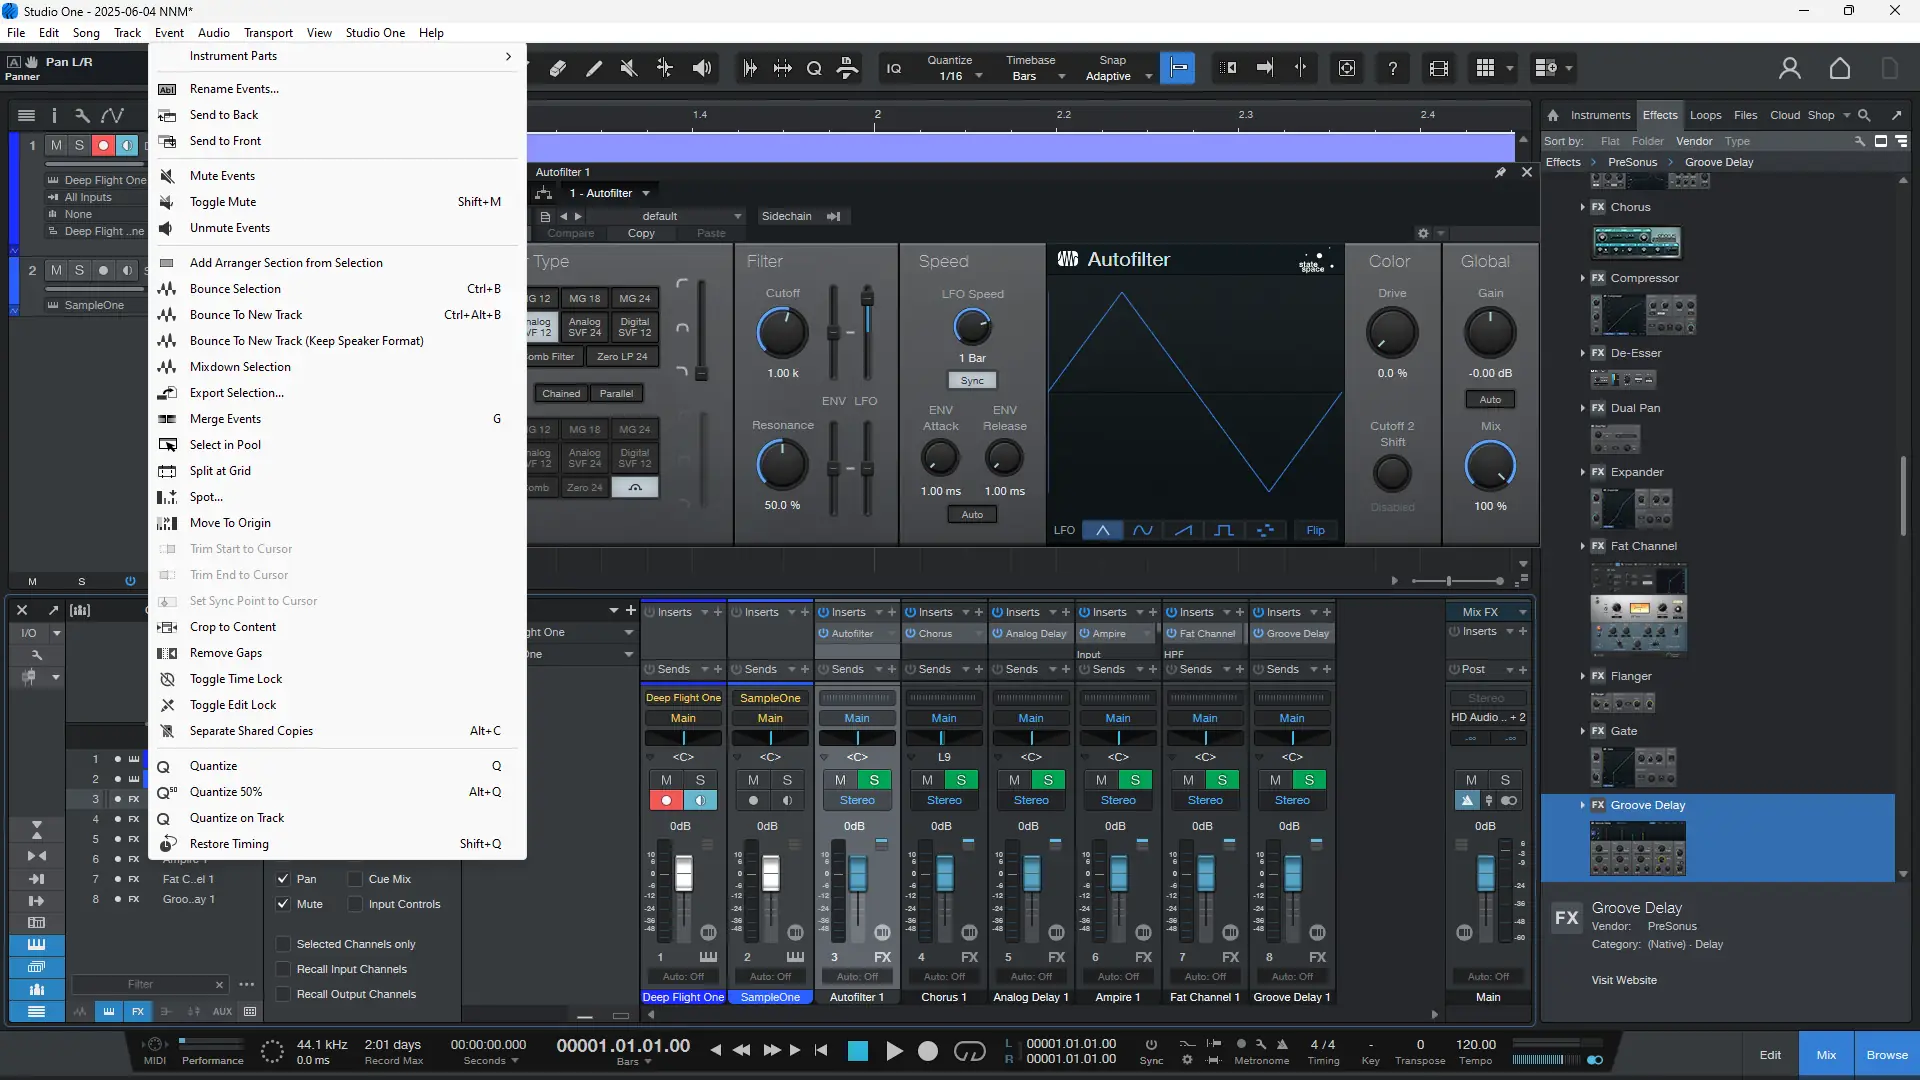This screenshot has width=1920, height=1080.
Task: Choose Bounce Selection from Event menu
Action: 235,289
